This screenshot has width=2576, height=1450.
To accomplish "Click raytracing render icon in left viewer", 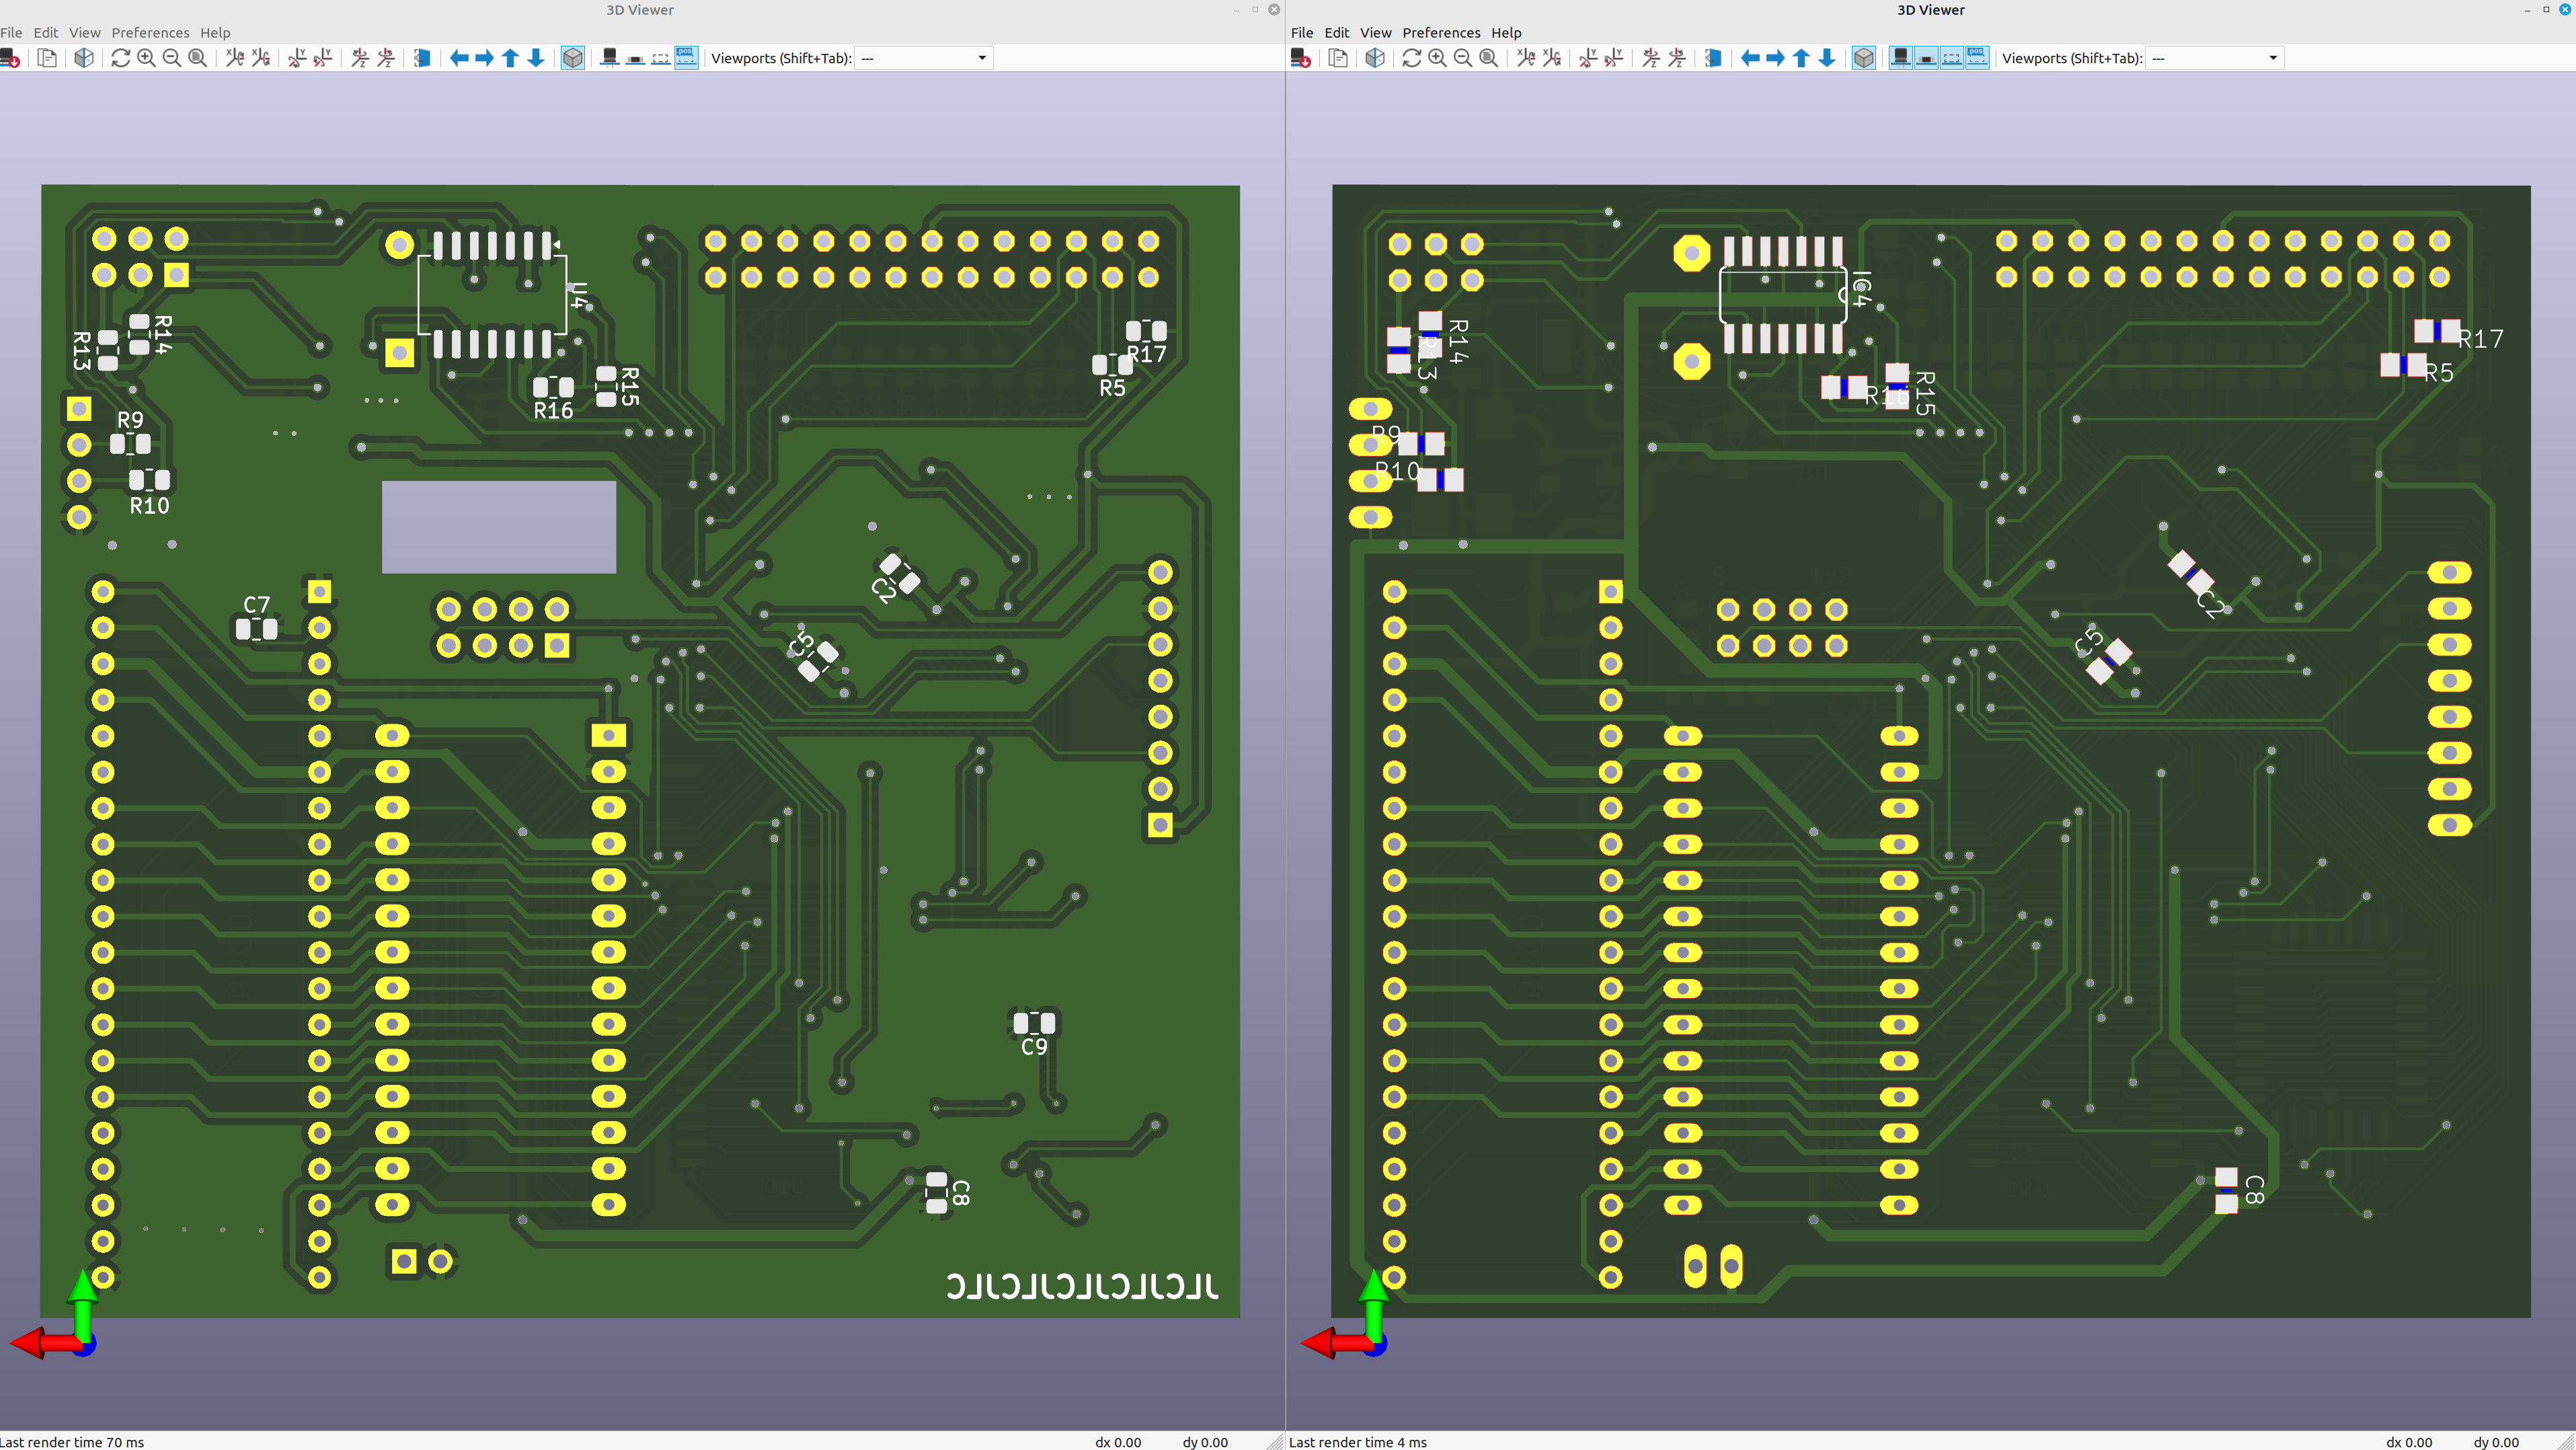I will point(84,58).
